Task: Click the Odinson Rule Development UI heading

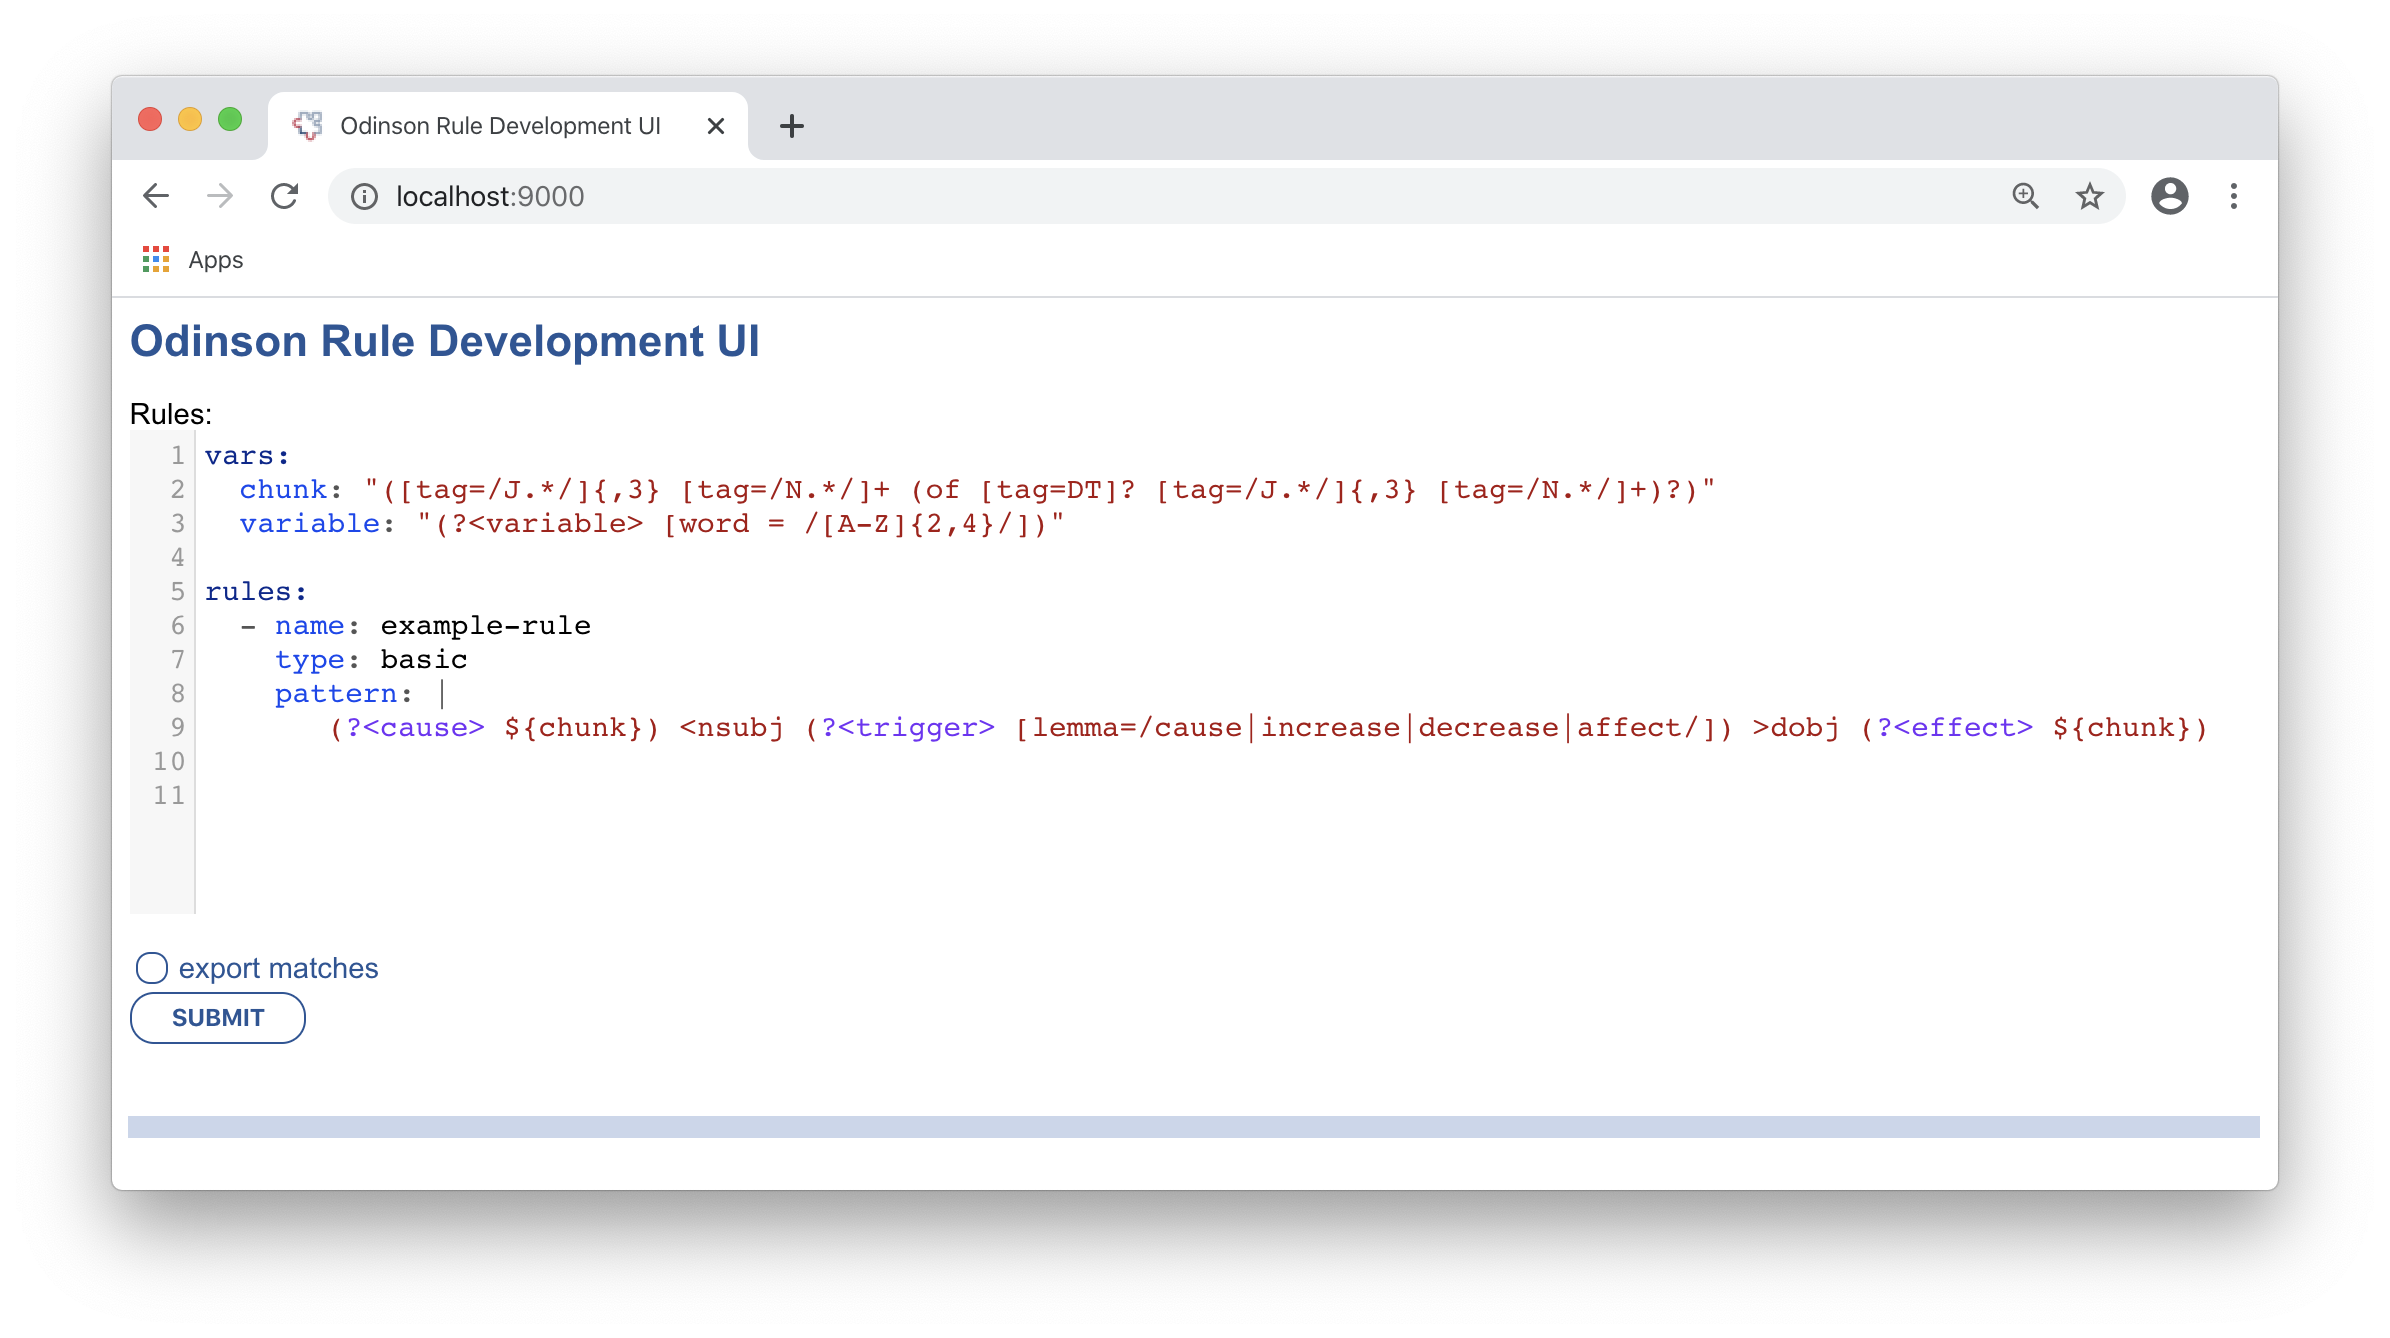Action: tap(445, 341)
